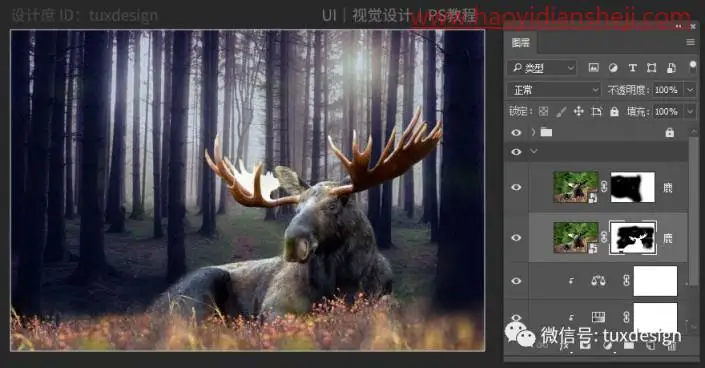Click mask link of gradient map layer
Viewport: 705px width, 368px height.
(x=626, y=317)
